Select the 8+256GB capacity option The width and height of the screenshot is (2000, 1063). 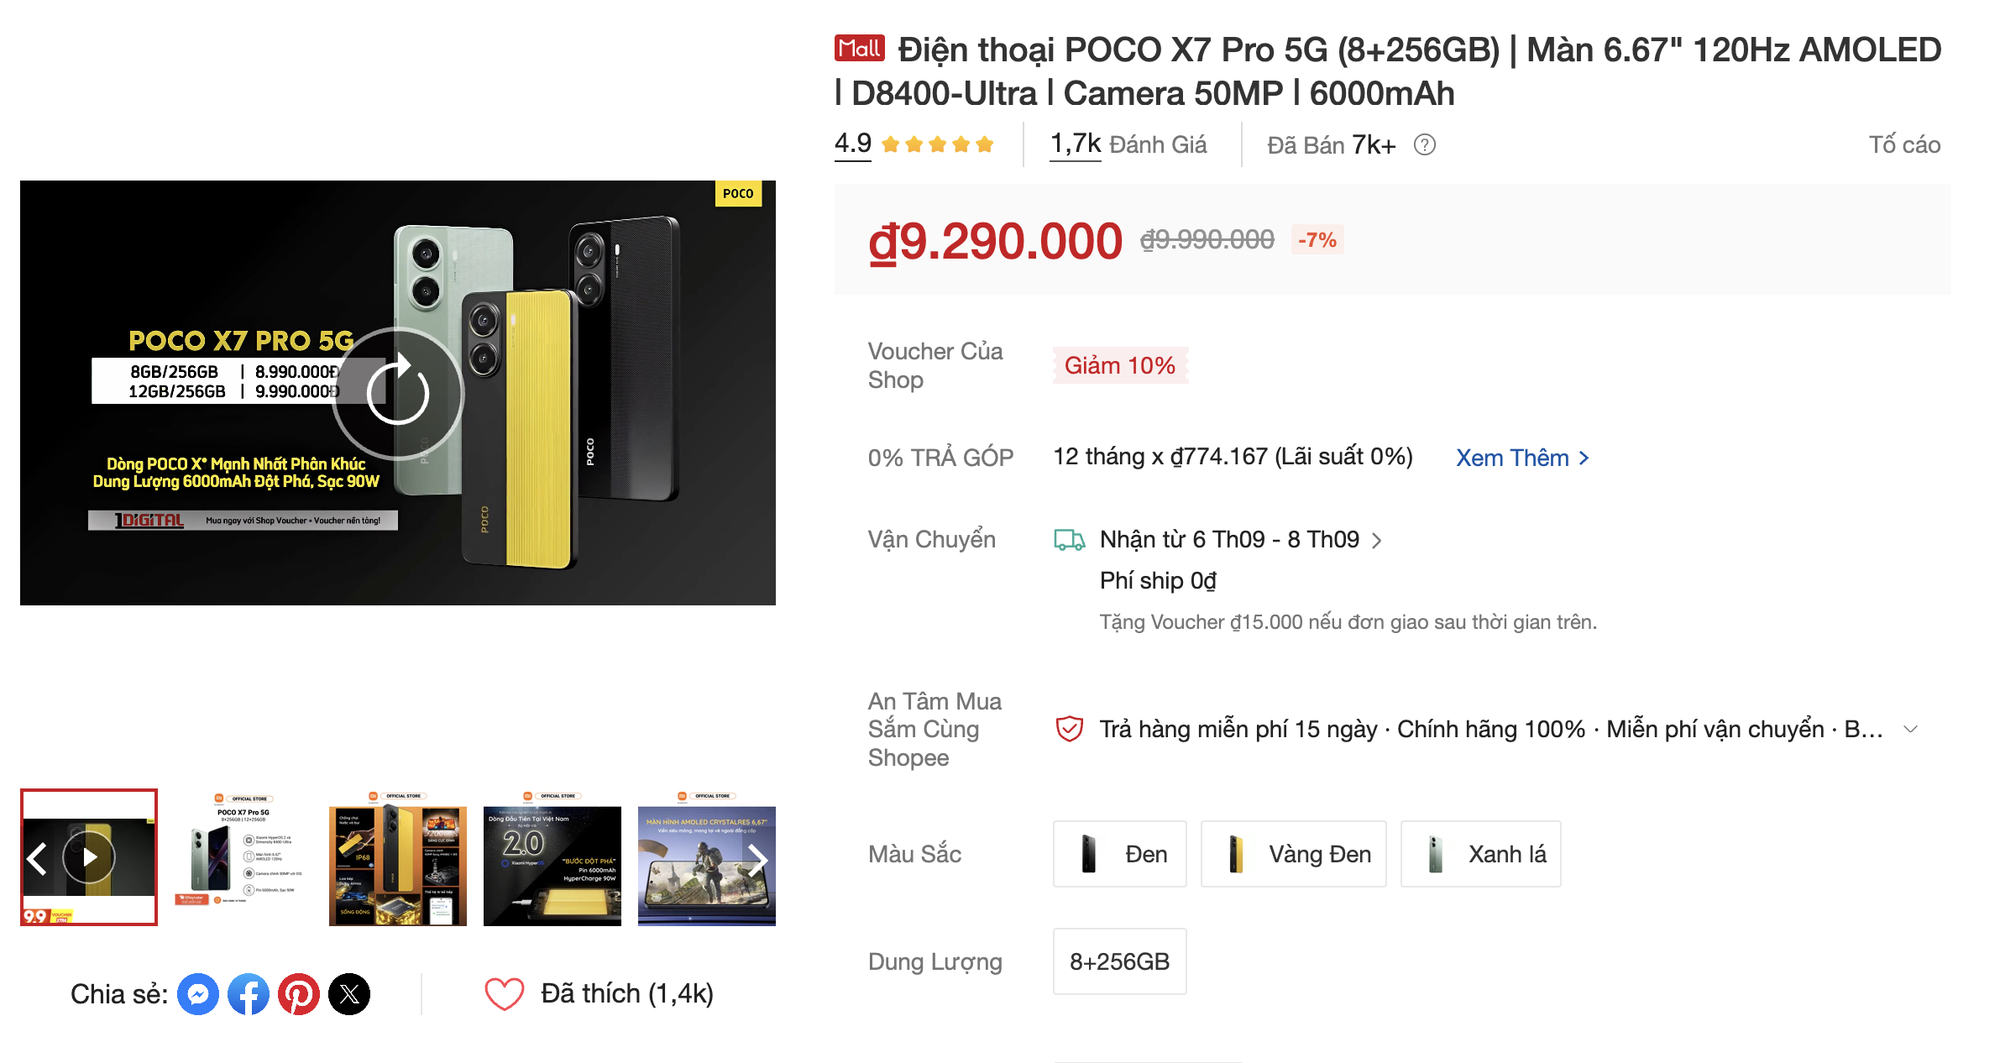point(1119,961)
